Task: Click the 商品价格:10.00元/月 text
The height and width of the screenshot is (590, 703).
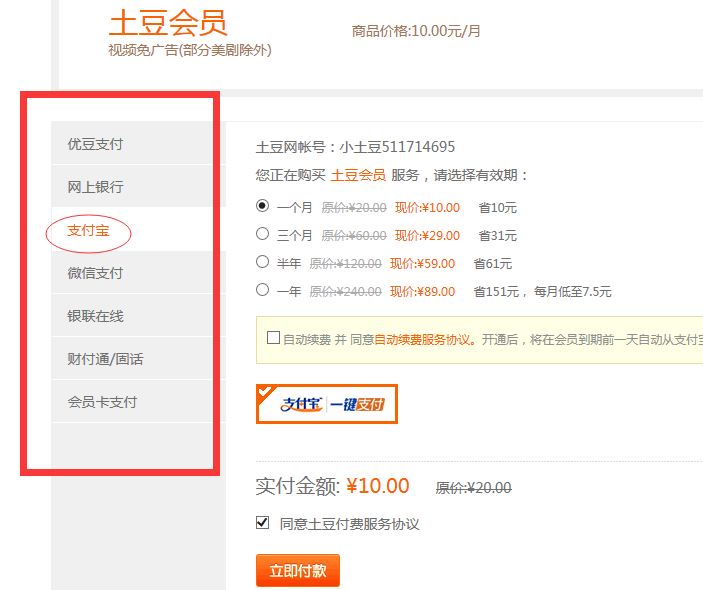Action: [416, 31]
